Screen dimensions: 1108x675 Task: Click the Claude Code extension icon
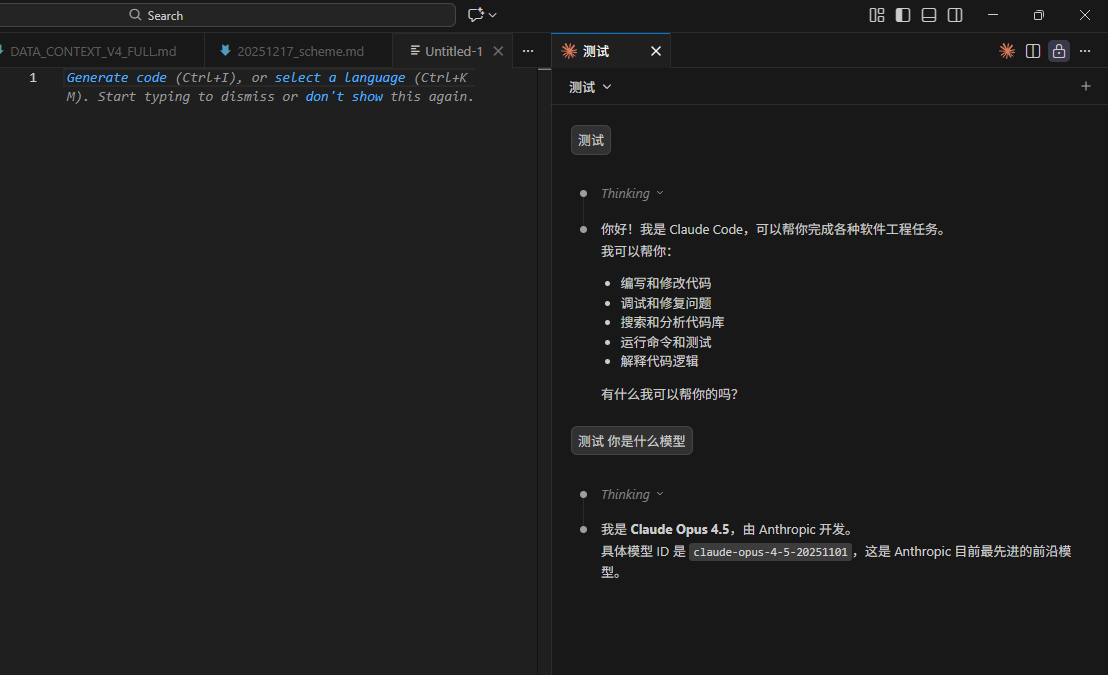[x=1006, y=50]
